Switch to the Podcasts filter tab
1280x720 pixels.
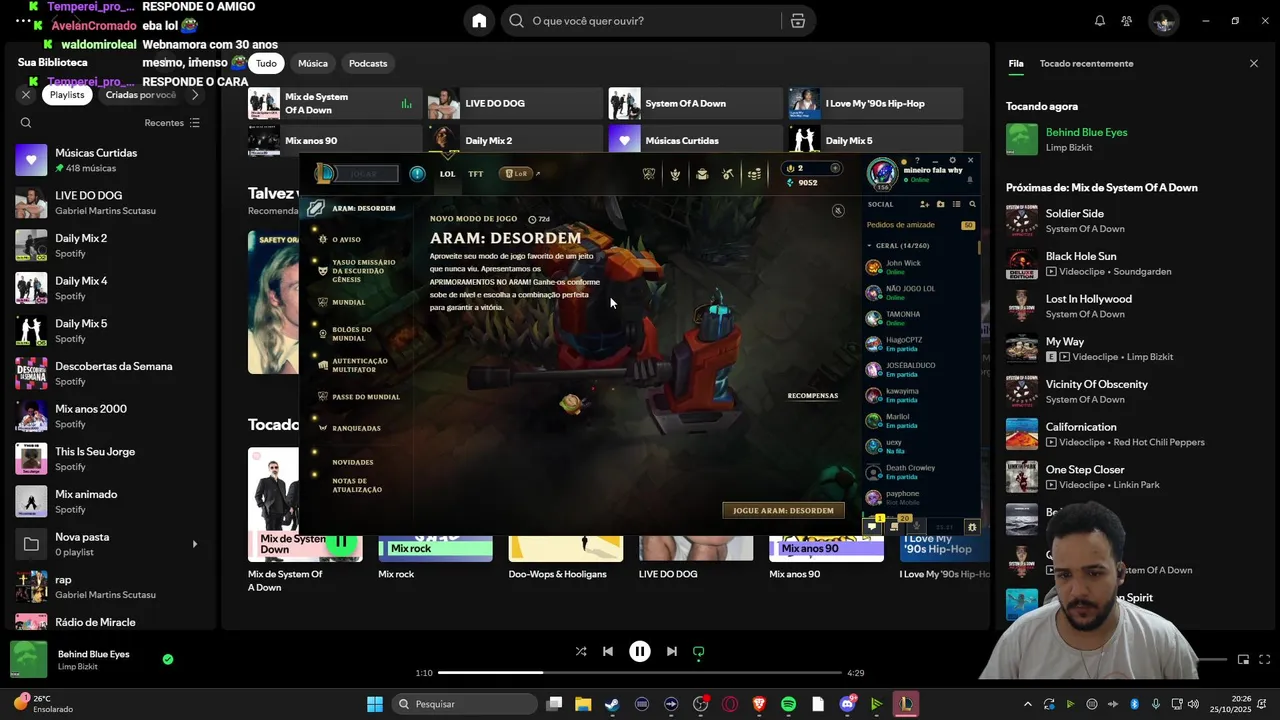click(368, 63)
